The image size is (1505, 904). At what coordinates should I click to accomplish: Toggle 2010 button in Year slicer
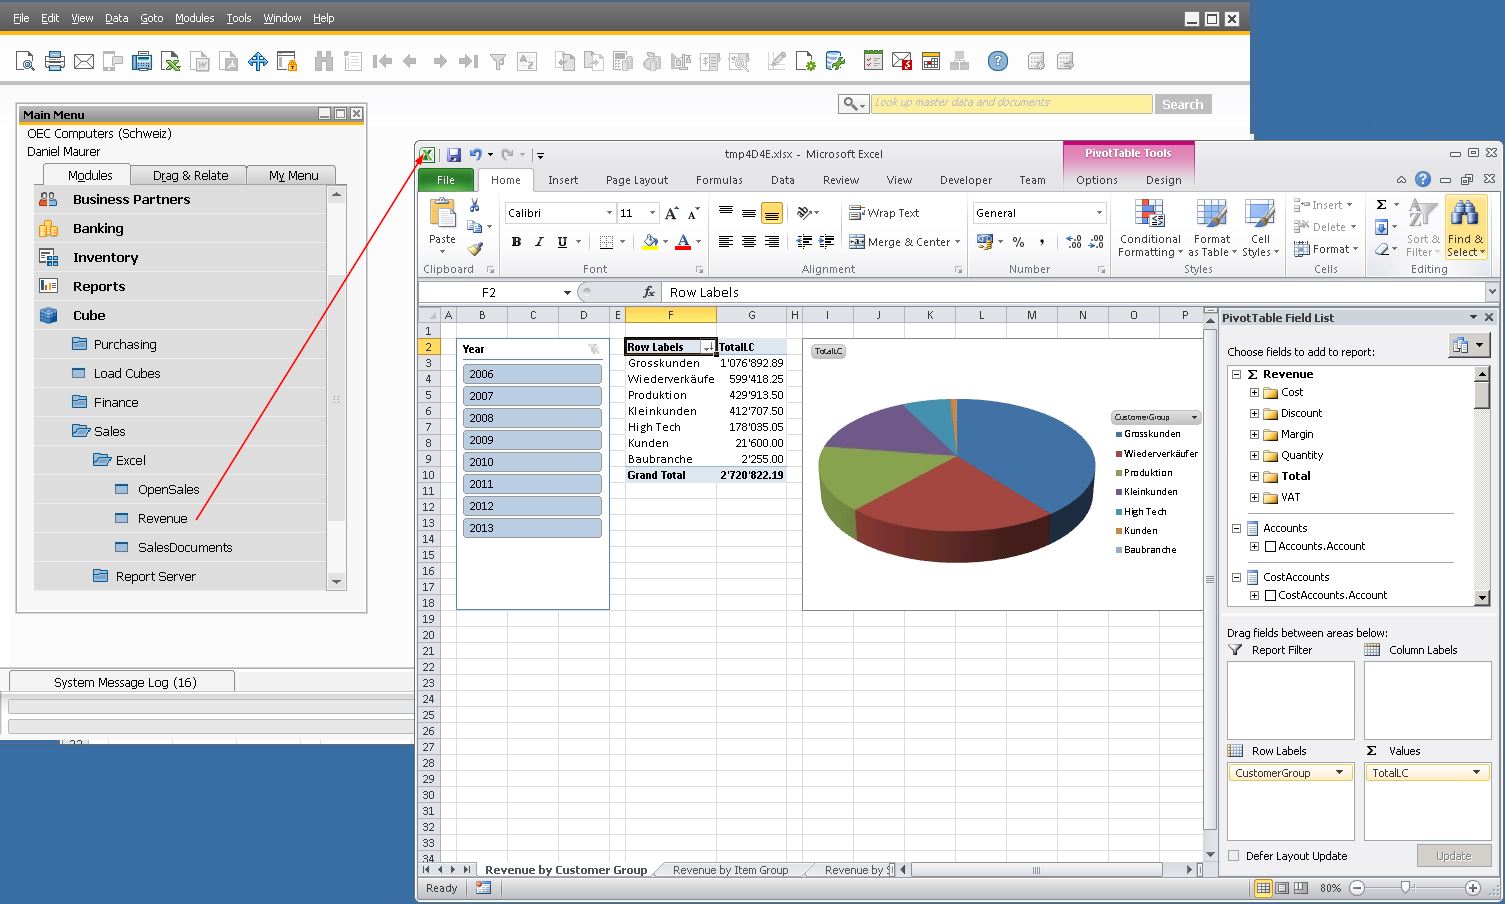pyautogui.click(x=532, y=462)
